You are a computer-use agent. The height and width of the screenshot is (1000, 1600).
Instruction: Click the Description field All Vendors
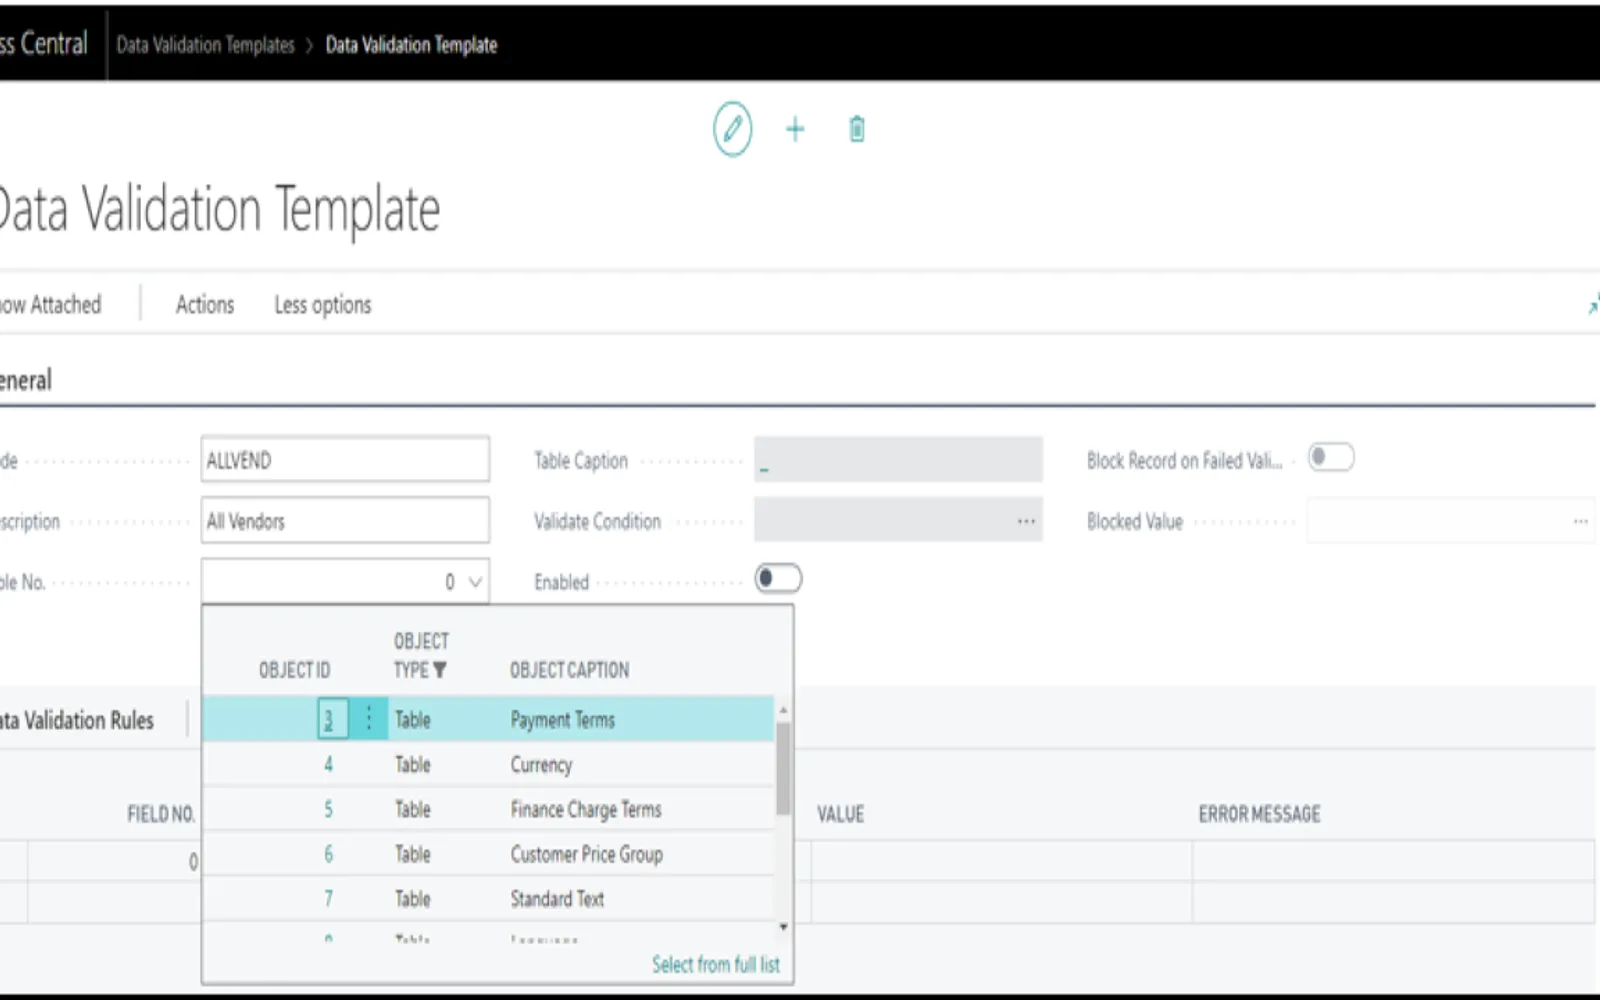(345, 521)
